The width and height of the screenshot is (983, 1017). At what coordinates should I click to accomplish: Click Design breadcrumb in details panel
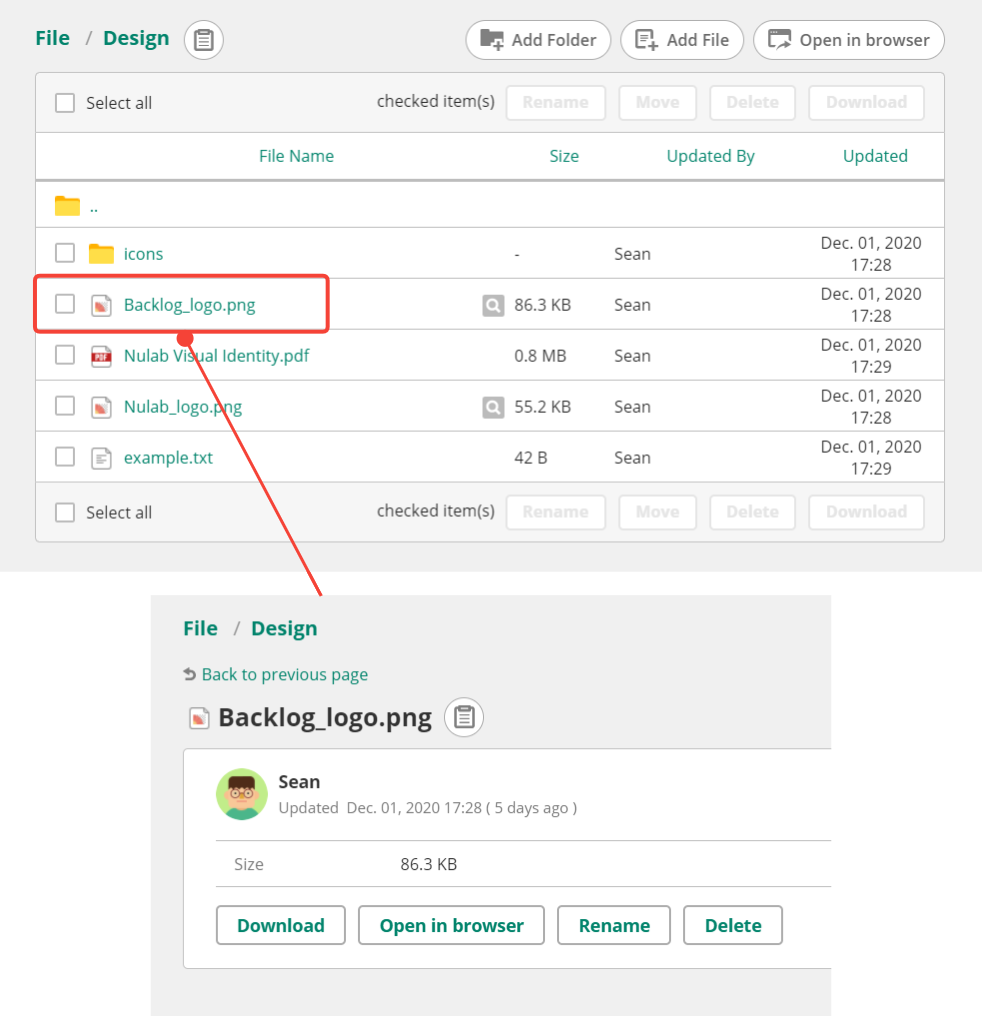[284, 628]
